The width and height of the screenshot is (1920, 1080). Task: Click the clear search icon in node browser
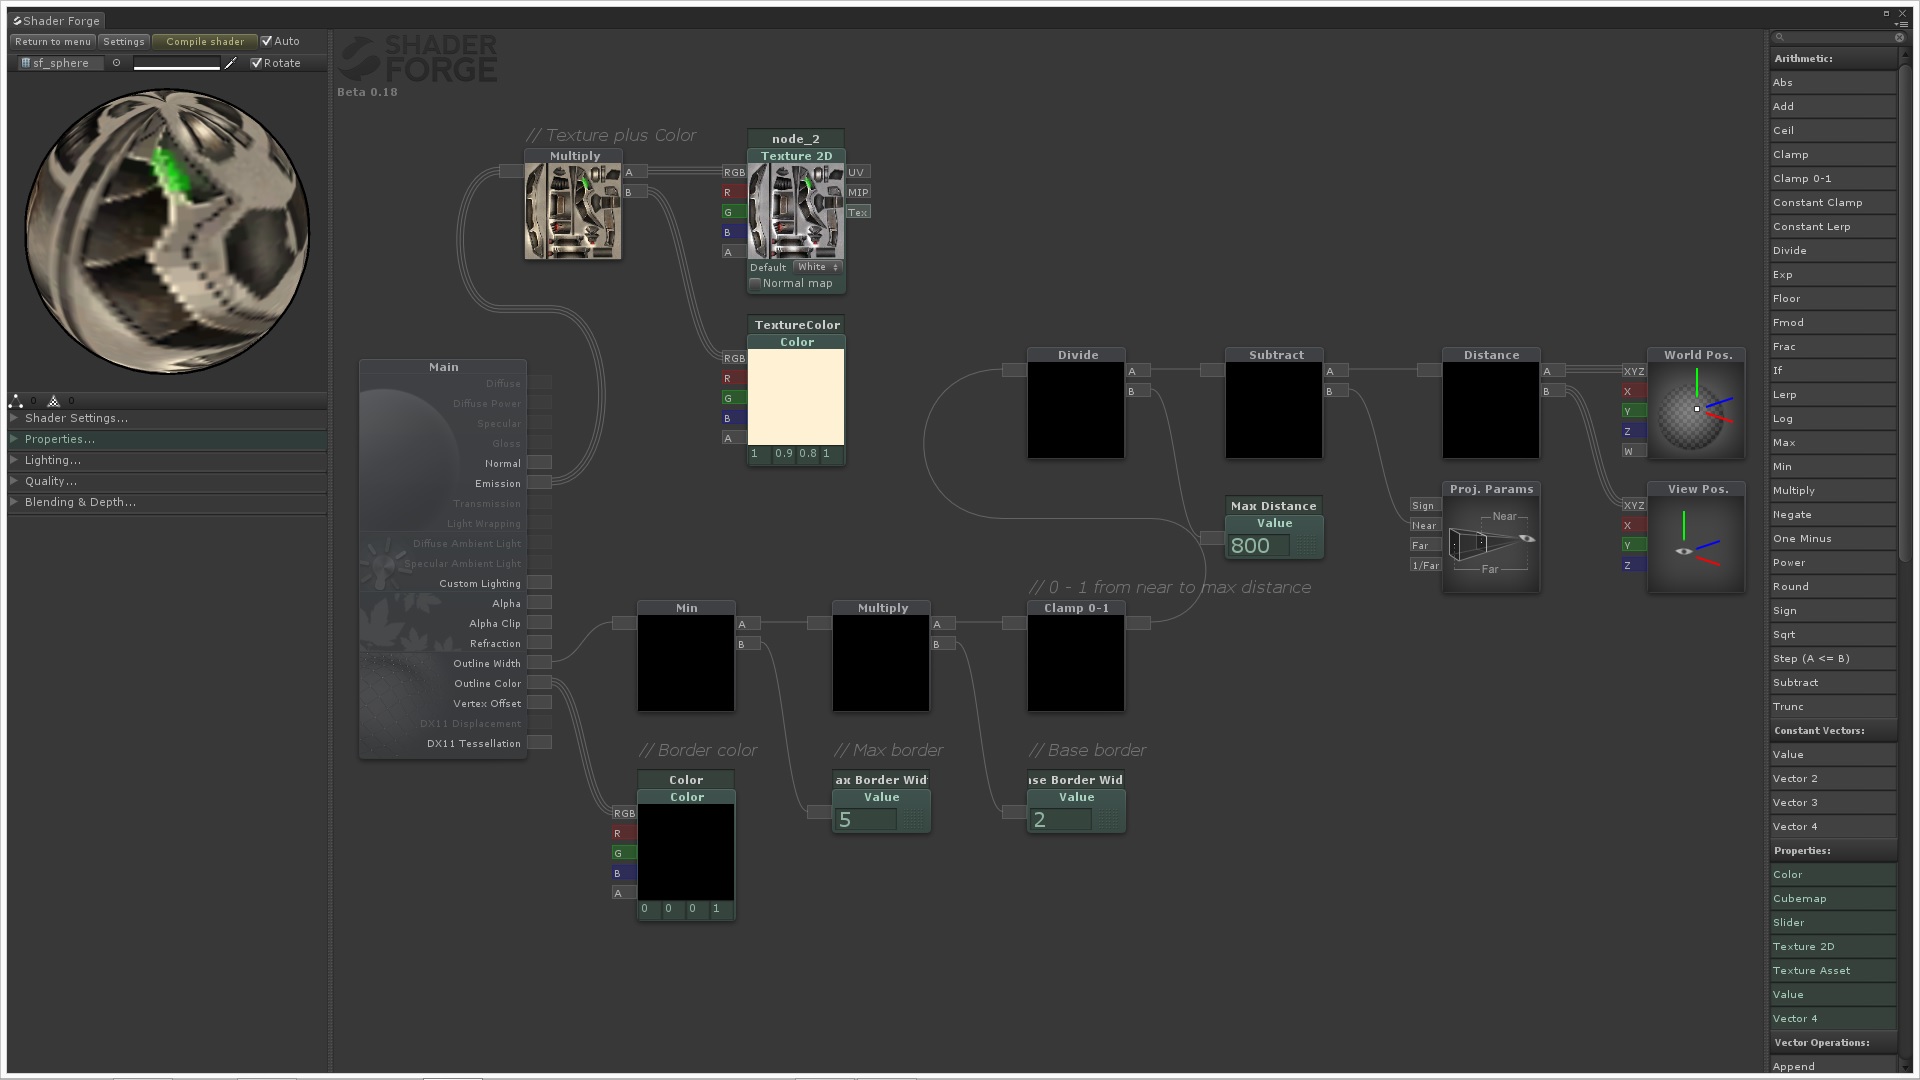point(1899,37)
